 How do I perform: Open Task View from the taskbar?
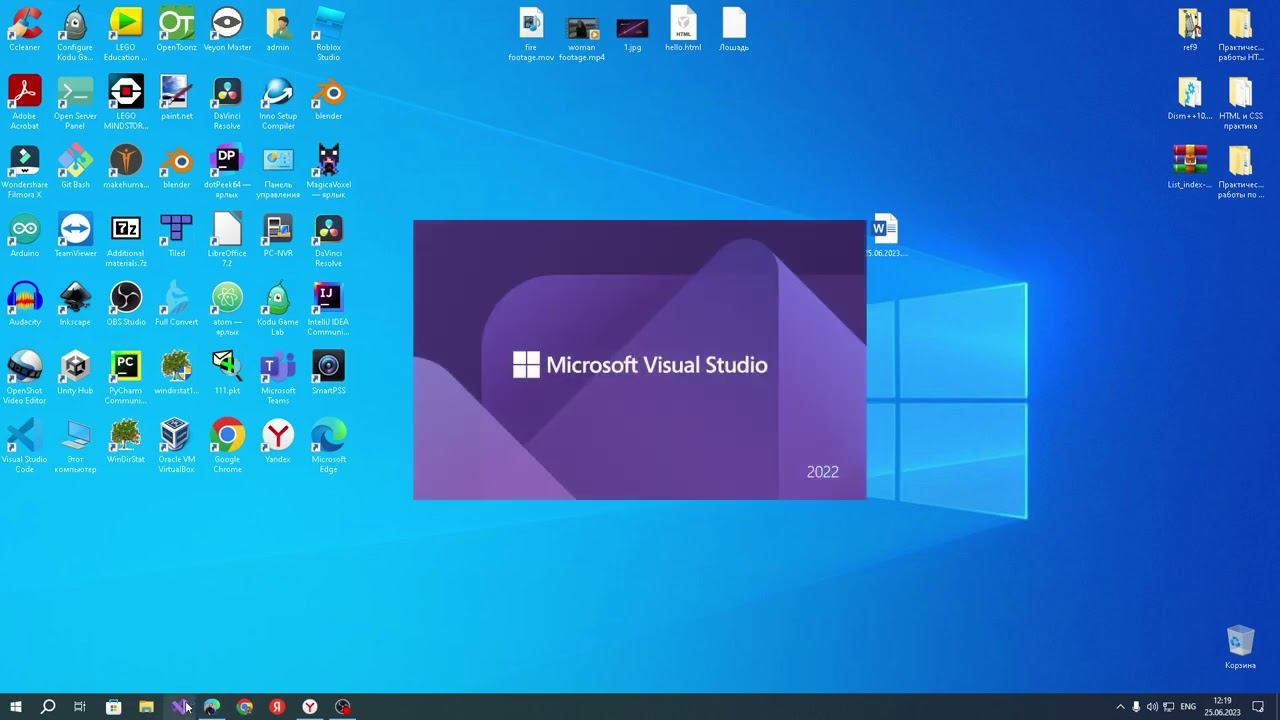[x=80, y=707]
